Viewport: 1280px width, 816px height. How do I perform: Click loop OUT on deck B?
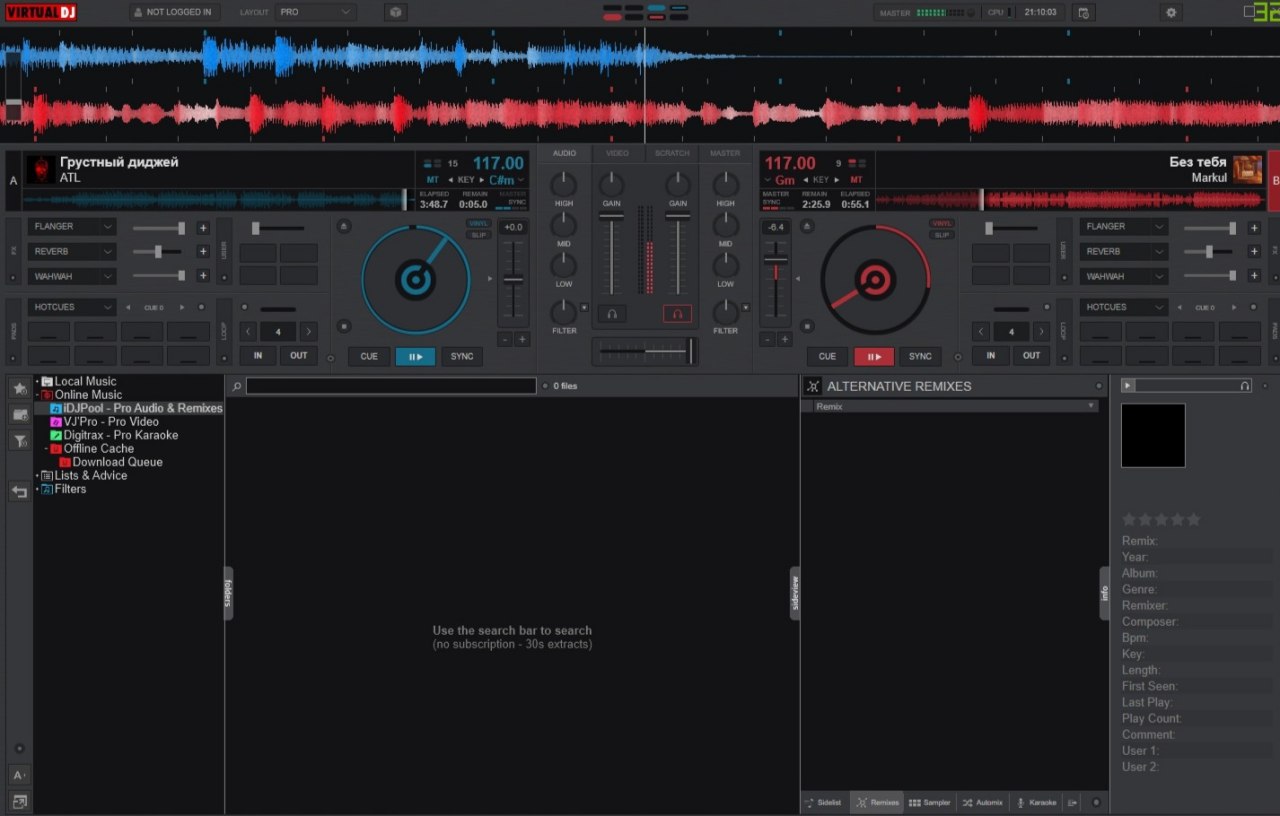click(1030, 356)
